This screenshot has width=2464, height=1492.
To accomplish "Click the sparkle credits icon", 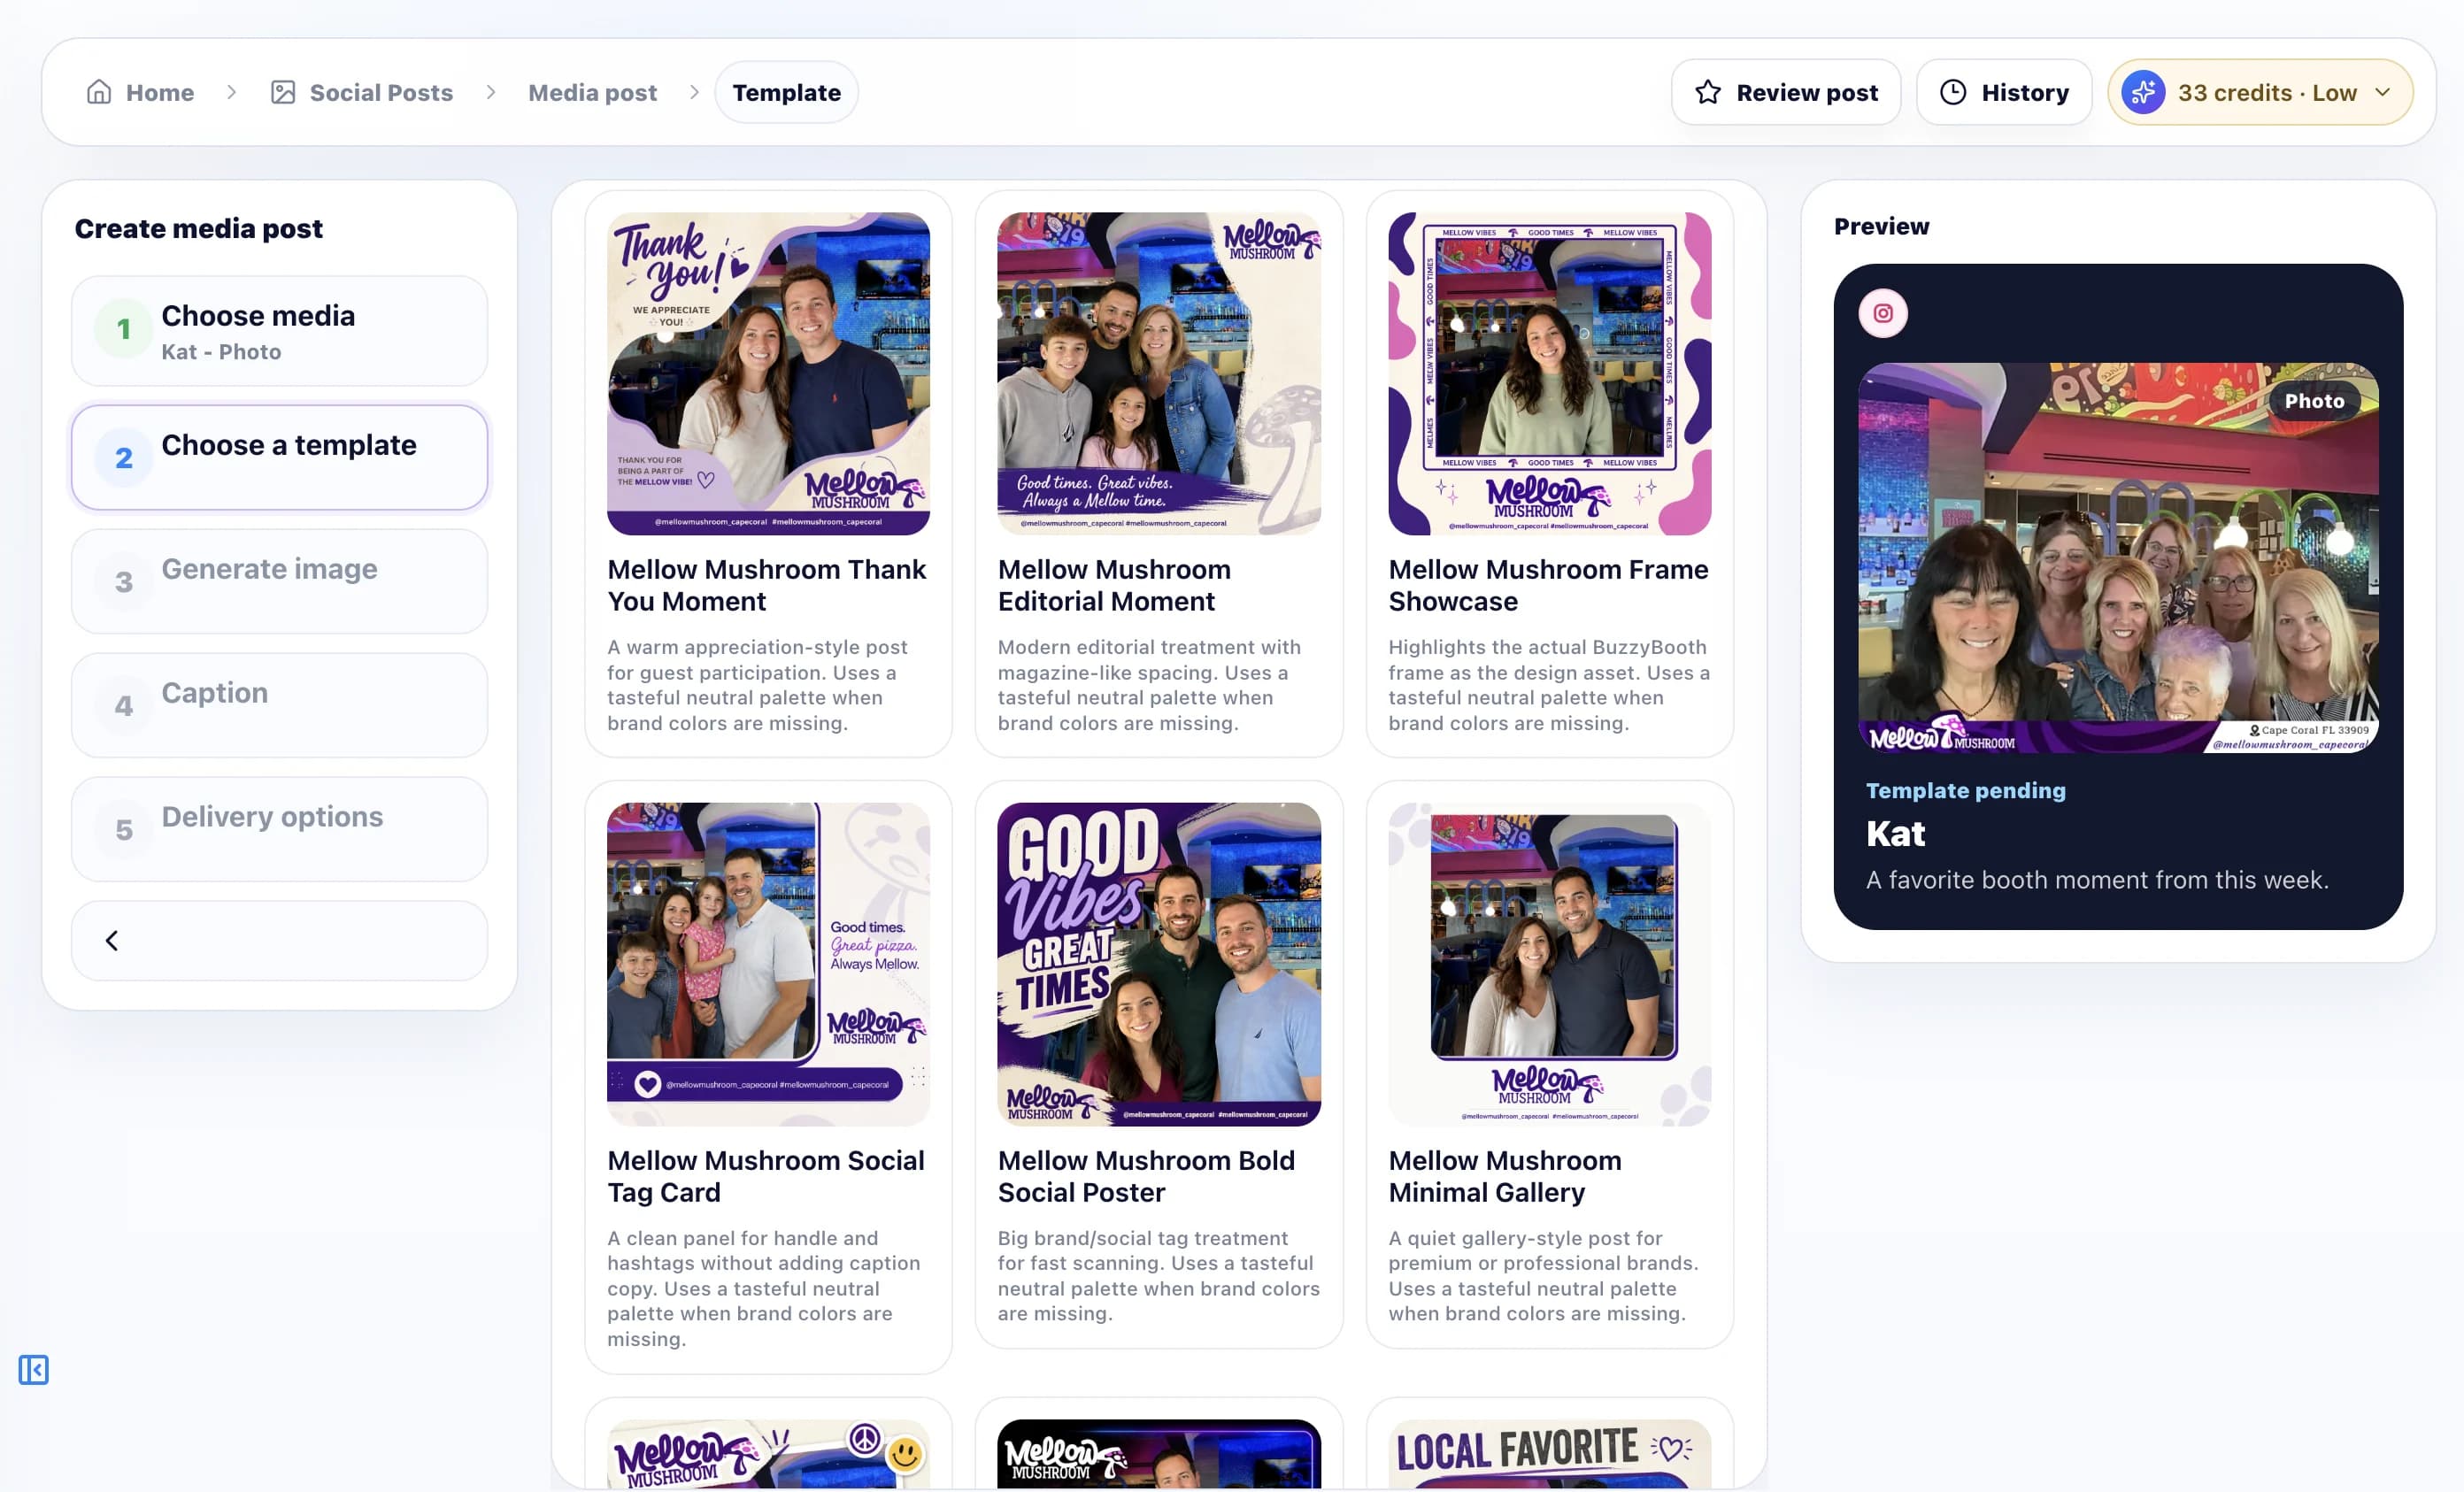I will point(2143,92).
